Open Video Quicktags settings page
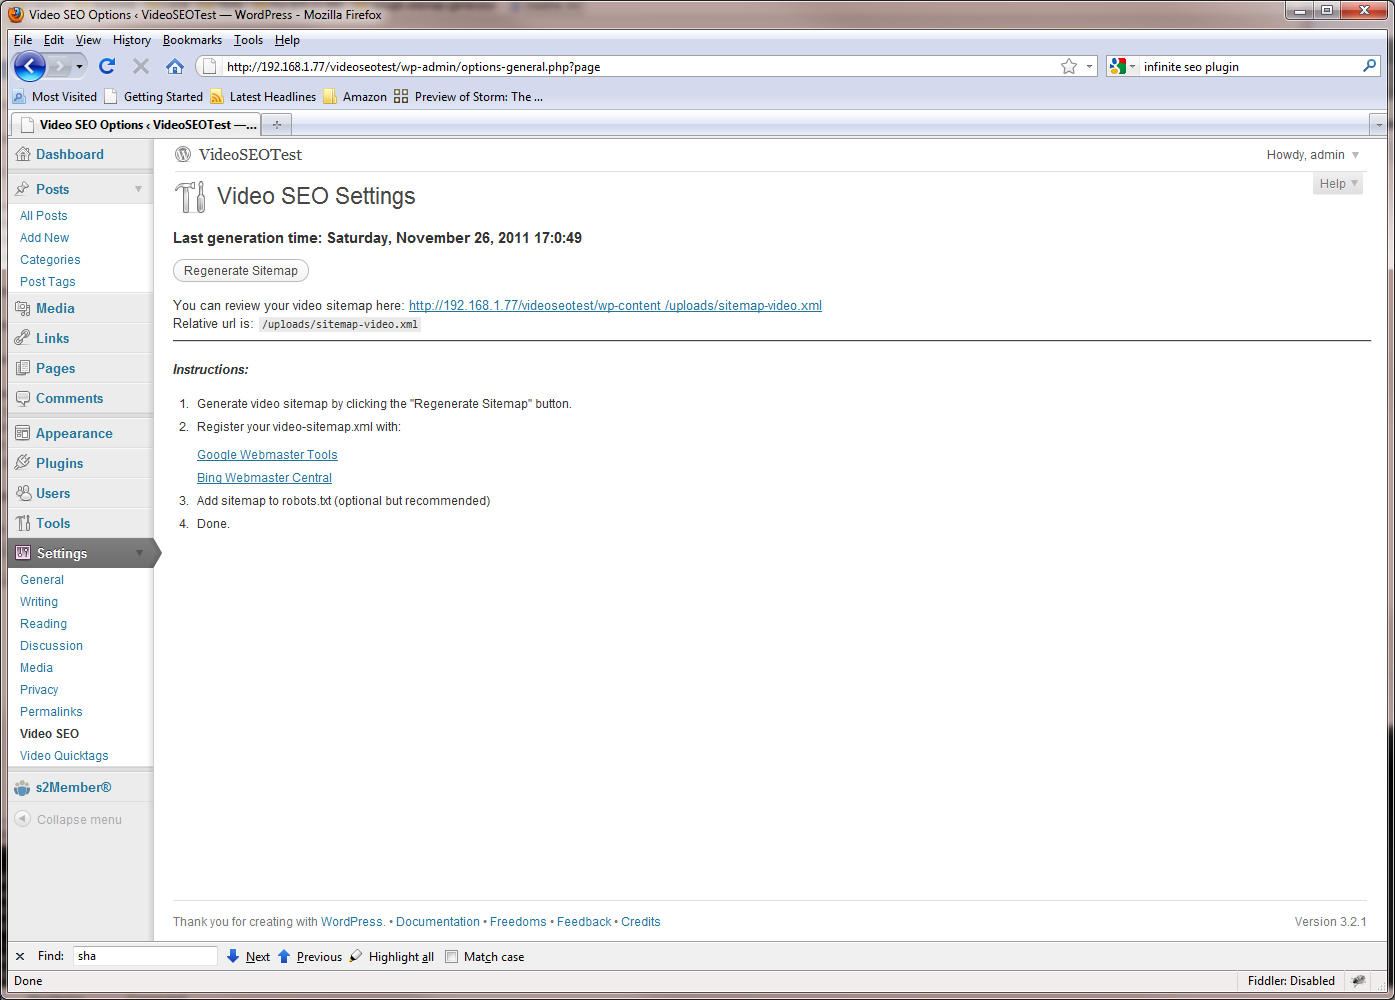 (x=64, y=756)
